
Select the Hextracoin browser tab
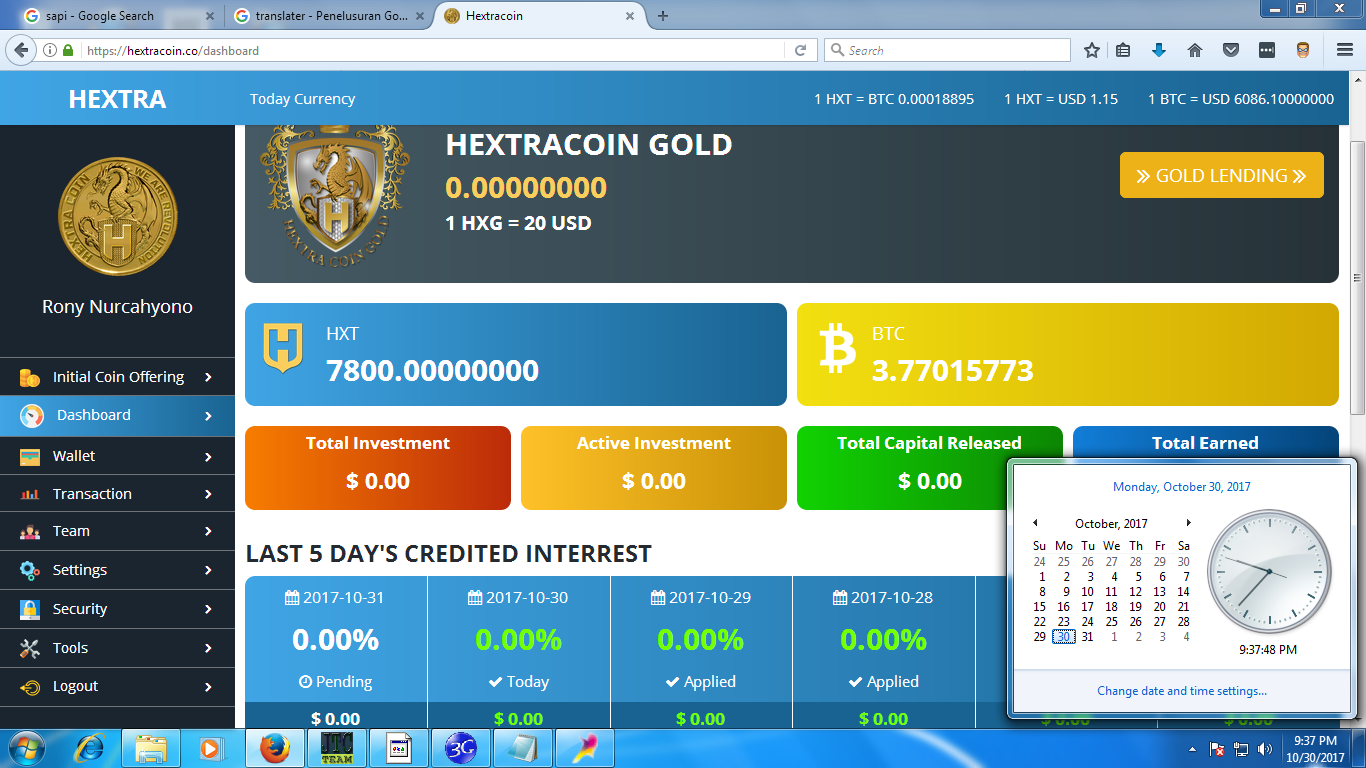point(540,16)
